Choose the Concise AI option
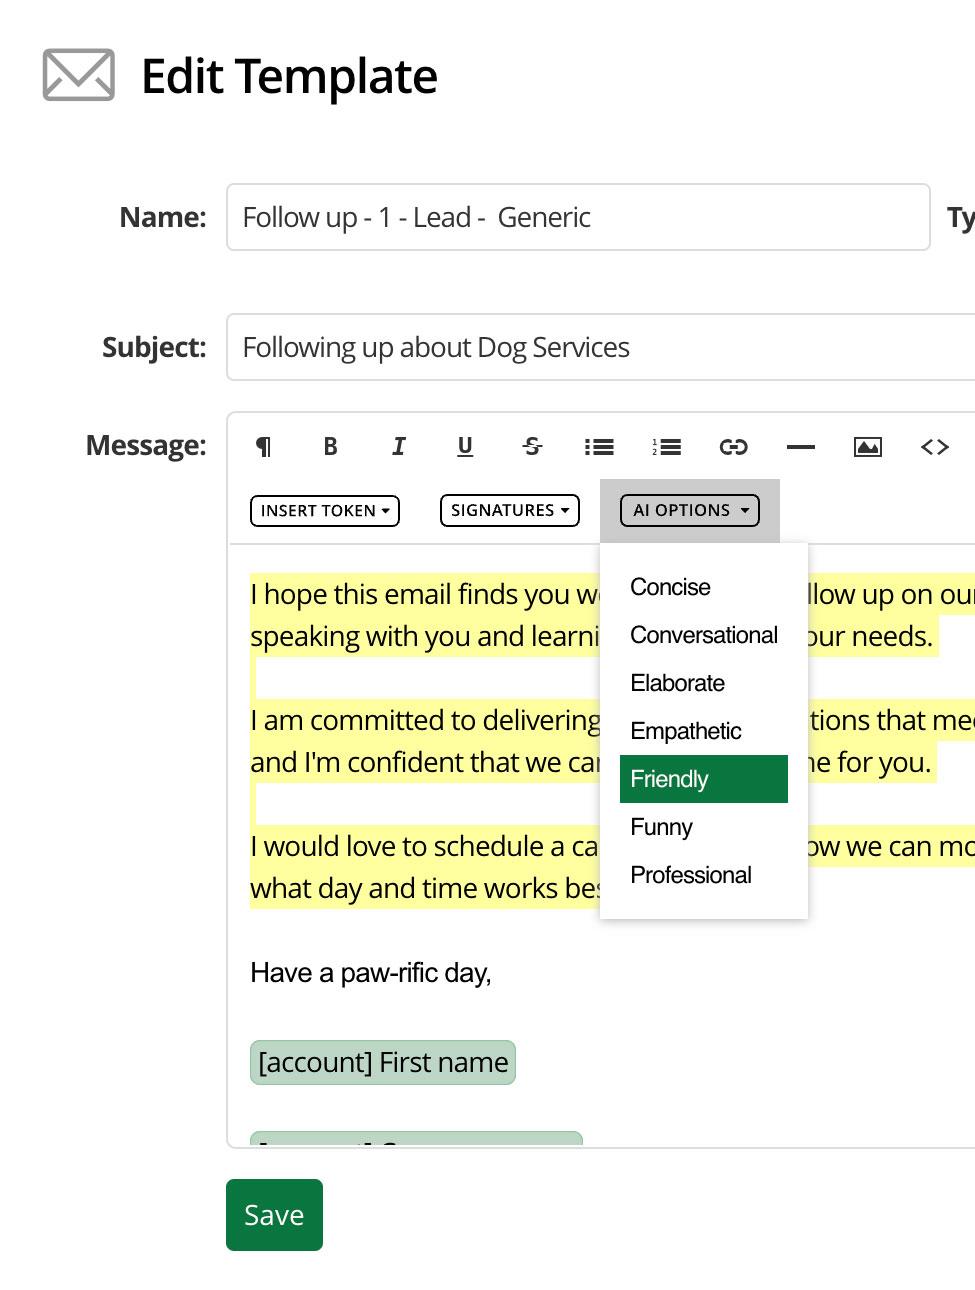975x1290 pixels. (704, 587)
